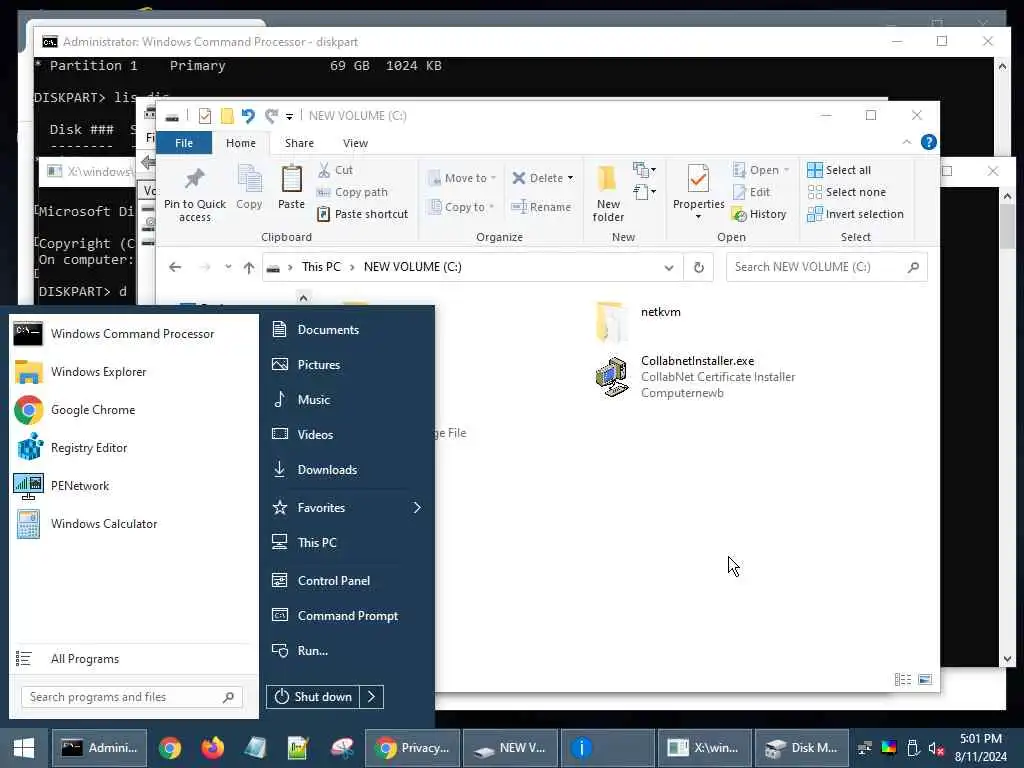The width and height of the screenshot is (1024, 768).
Task: Select the Home ribbon tab
Action: [241, 143]
